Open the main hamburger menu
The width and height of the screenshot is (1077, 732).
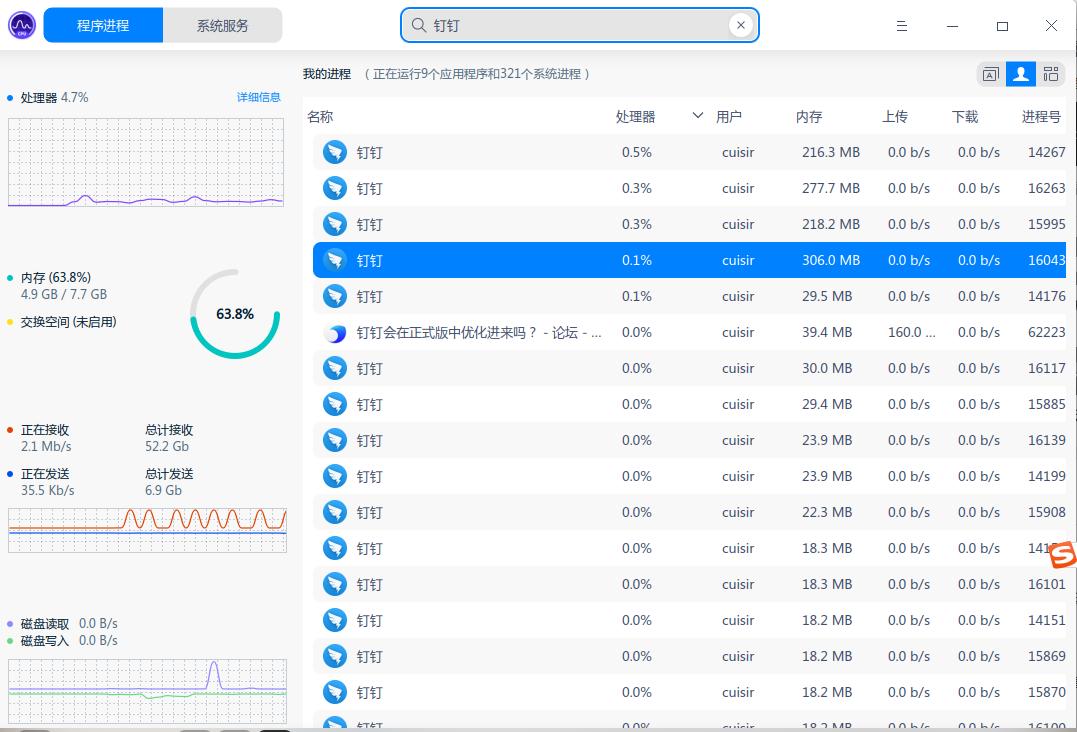click(901, 25)
